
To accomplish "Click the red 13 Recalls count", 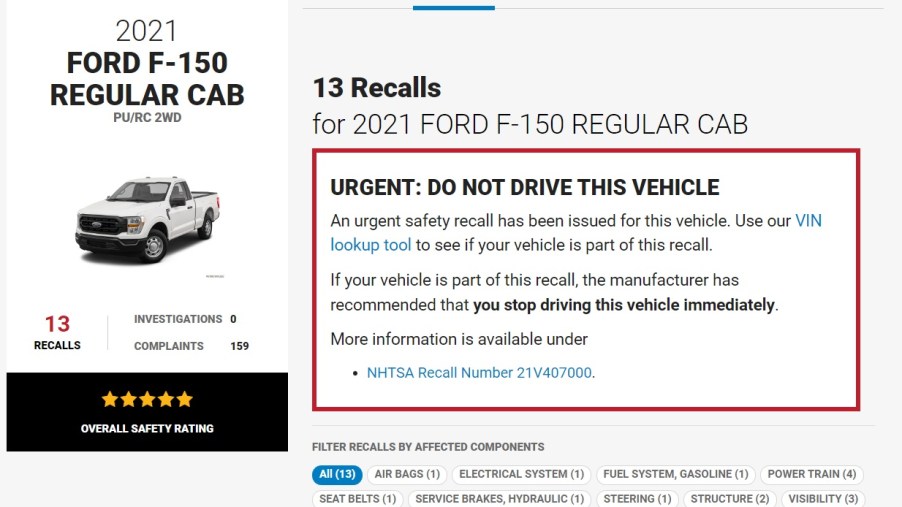I will [x=57, y=324].
